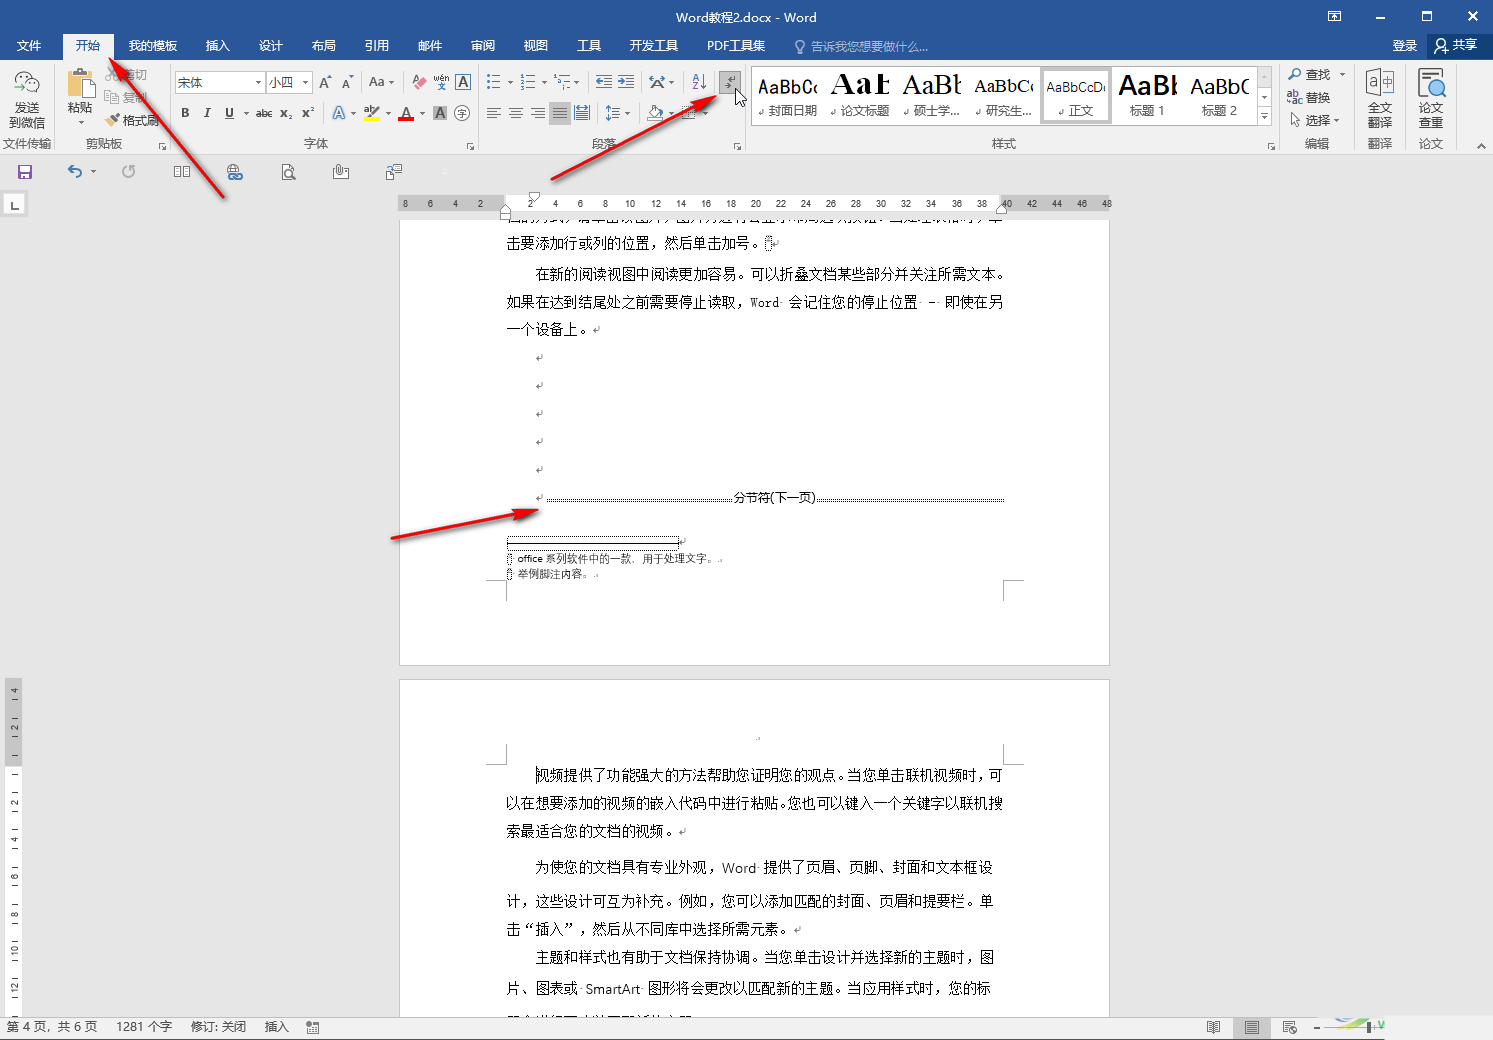Screen dimensions: 1493x1040
Task: Open the font name dropdown
Action: coord(257,82)
